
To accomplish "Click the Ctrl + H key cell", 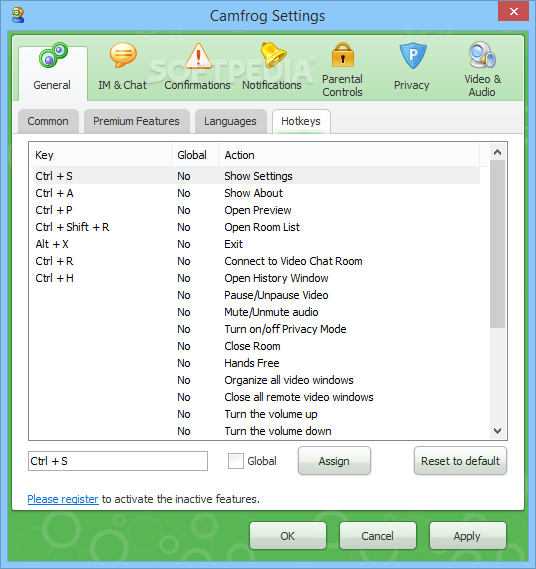I will (x=54, y=278).
